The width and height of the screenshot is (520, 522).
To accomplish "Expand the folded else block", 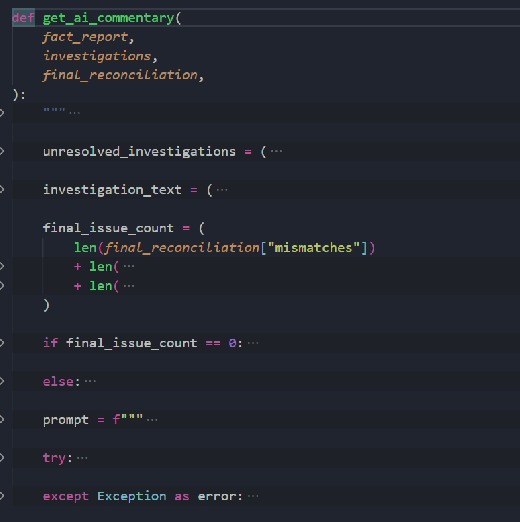I will [2, 381].
